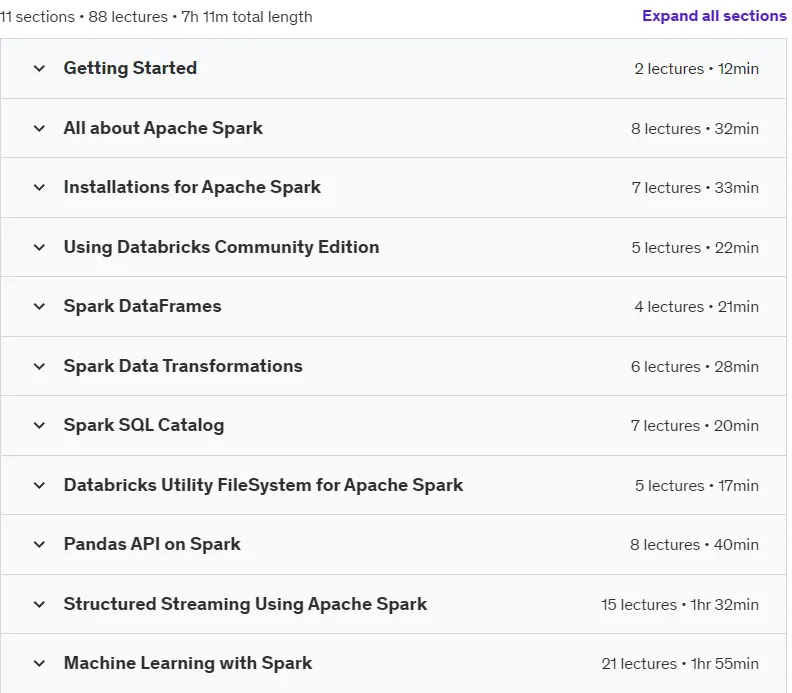Expand chevron beside Pandas API on Spark
This screenshot has width=792, height=693.
39,544
